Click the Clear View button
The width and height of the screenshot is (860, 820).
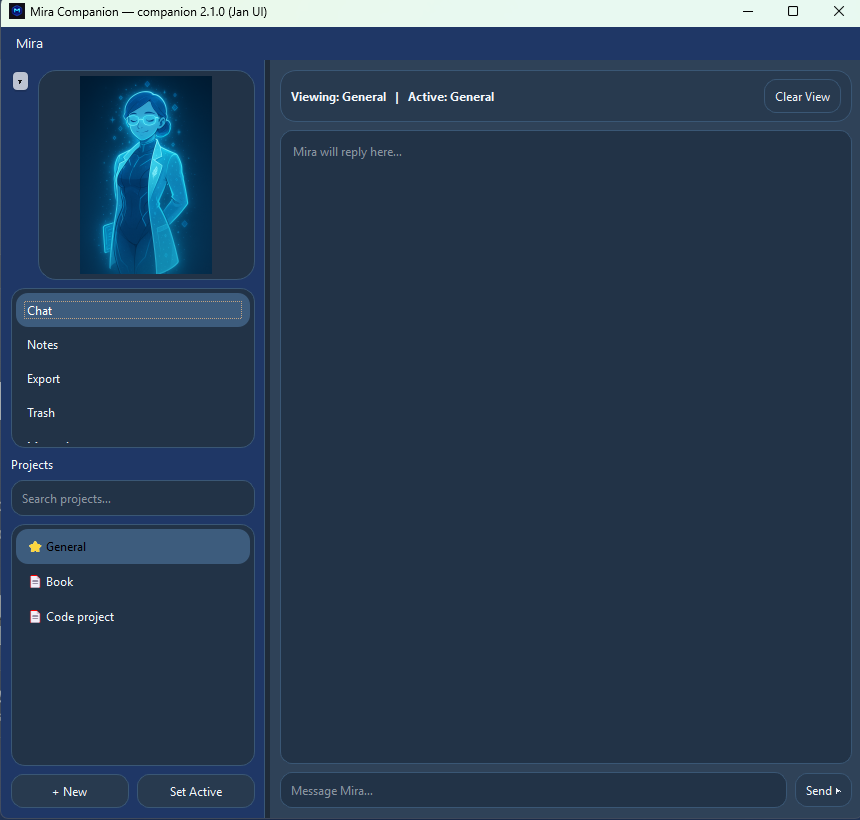pos(802,97)
